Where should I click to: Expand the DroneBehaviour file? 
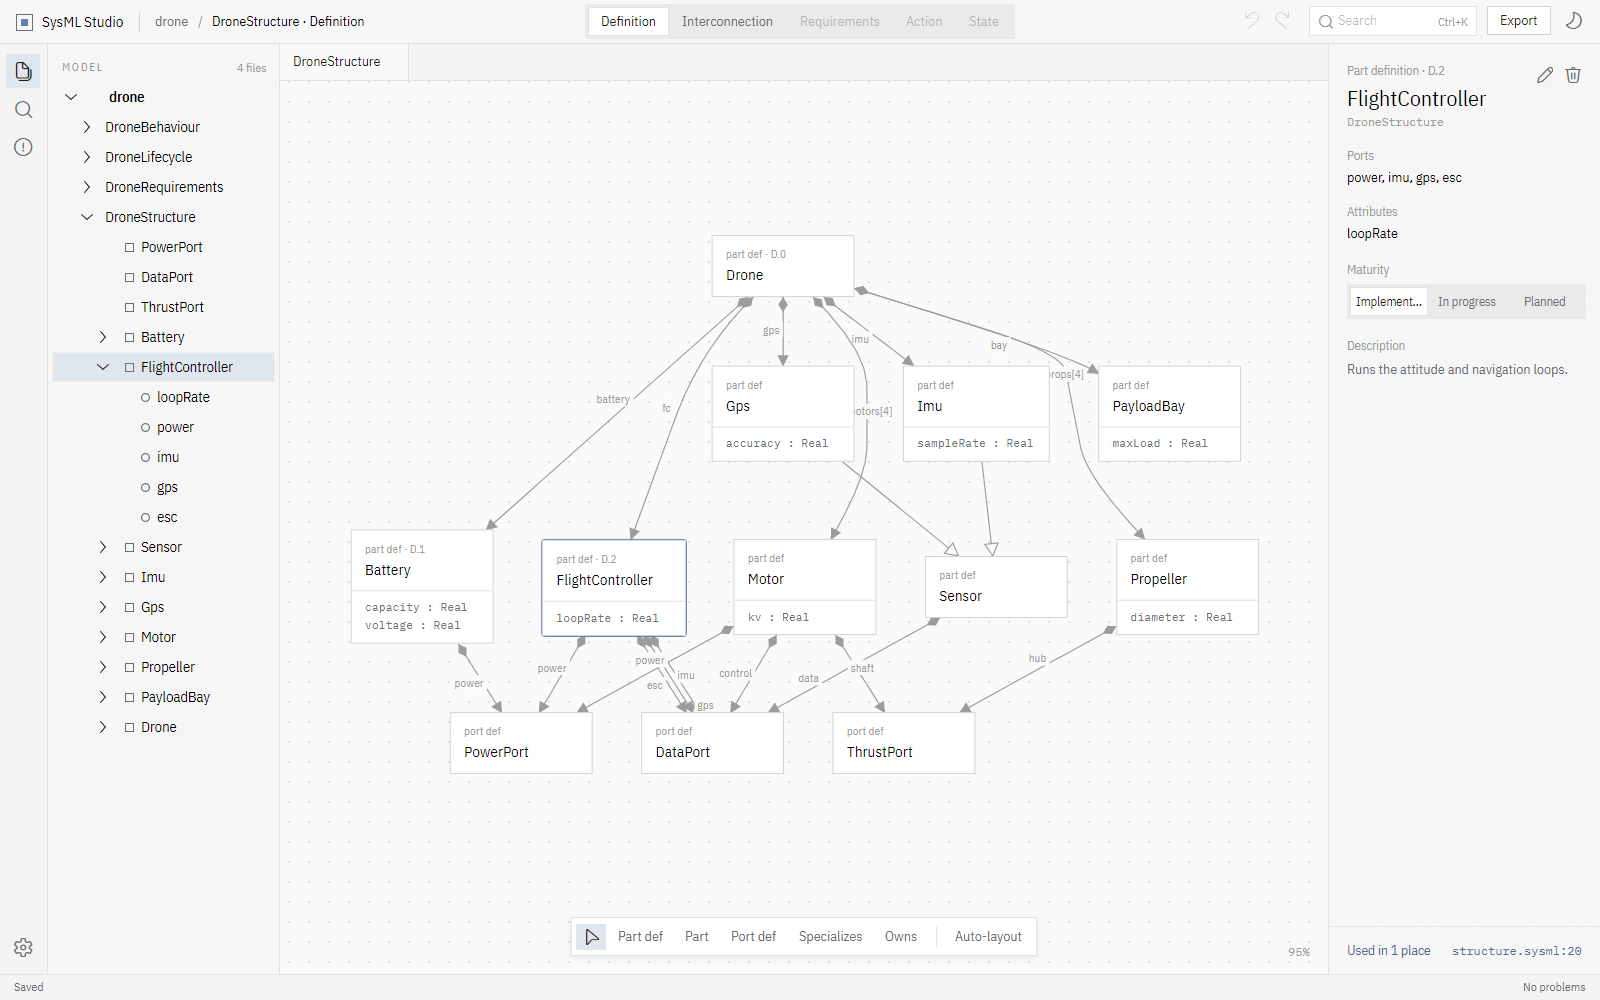pos(87,127)
